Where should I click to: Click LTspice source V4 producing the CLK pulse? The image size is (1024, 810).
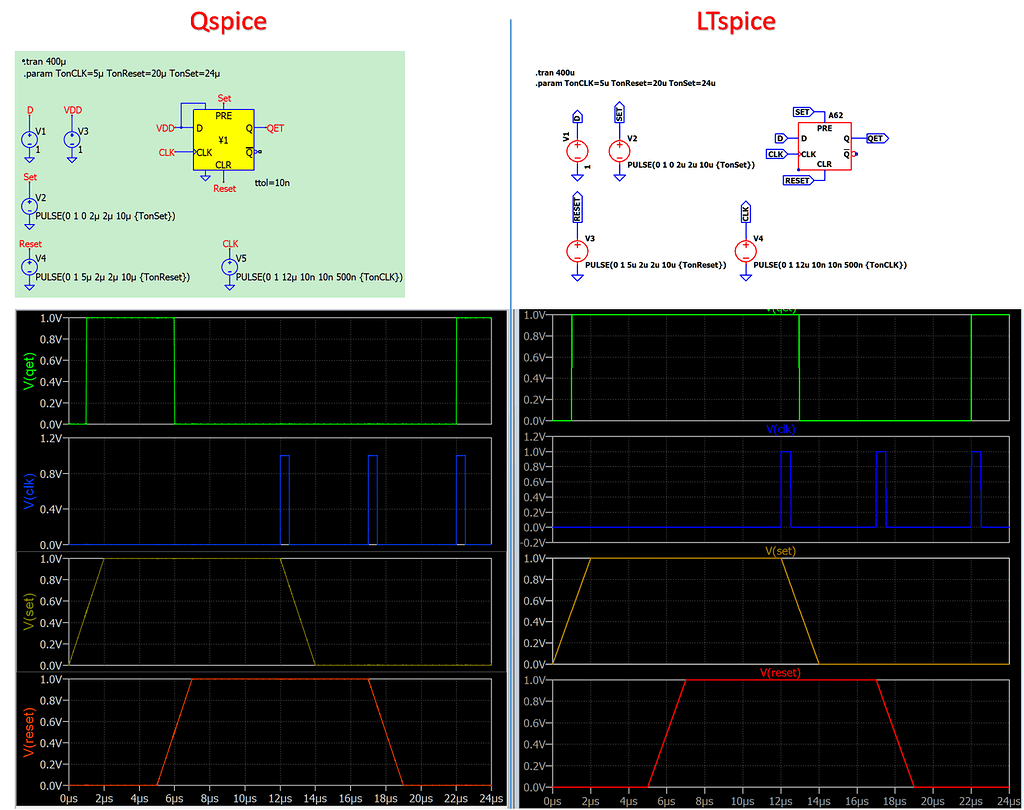pyautogui.click(x=745, y=248)
